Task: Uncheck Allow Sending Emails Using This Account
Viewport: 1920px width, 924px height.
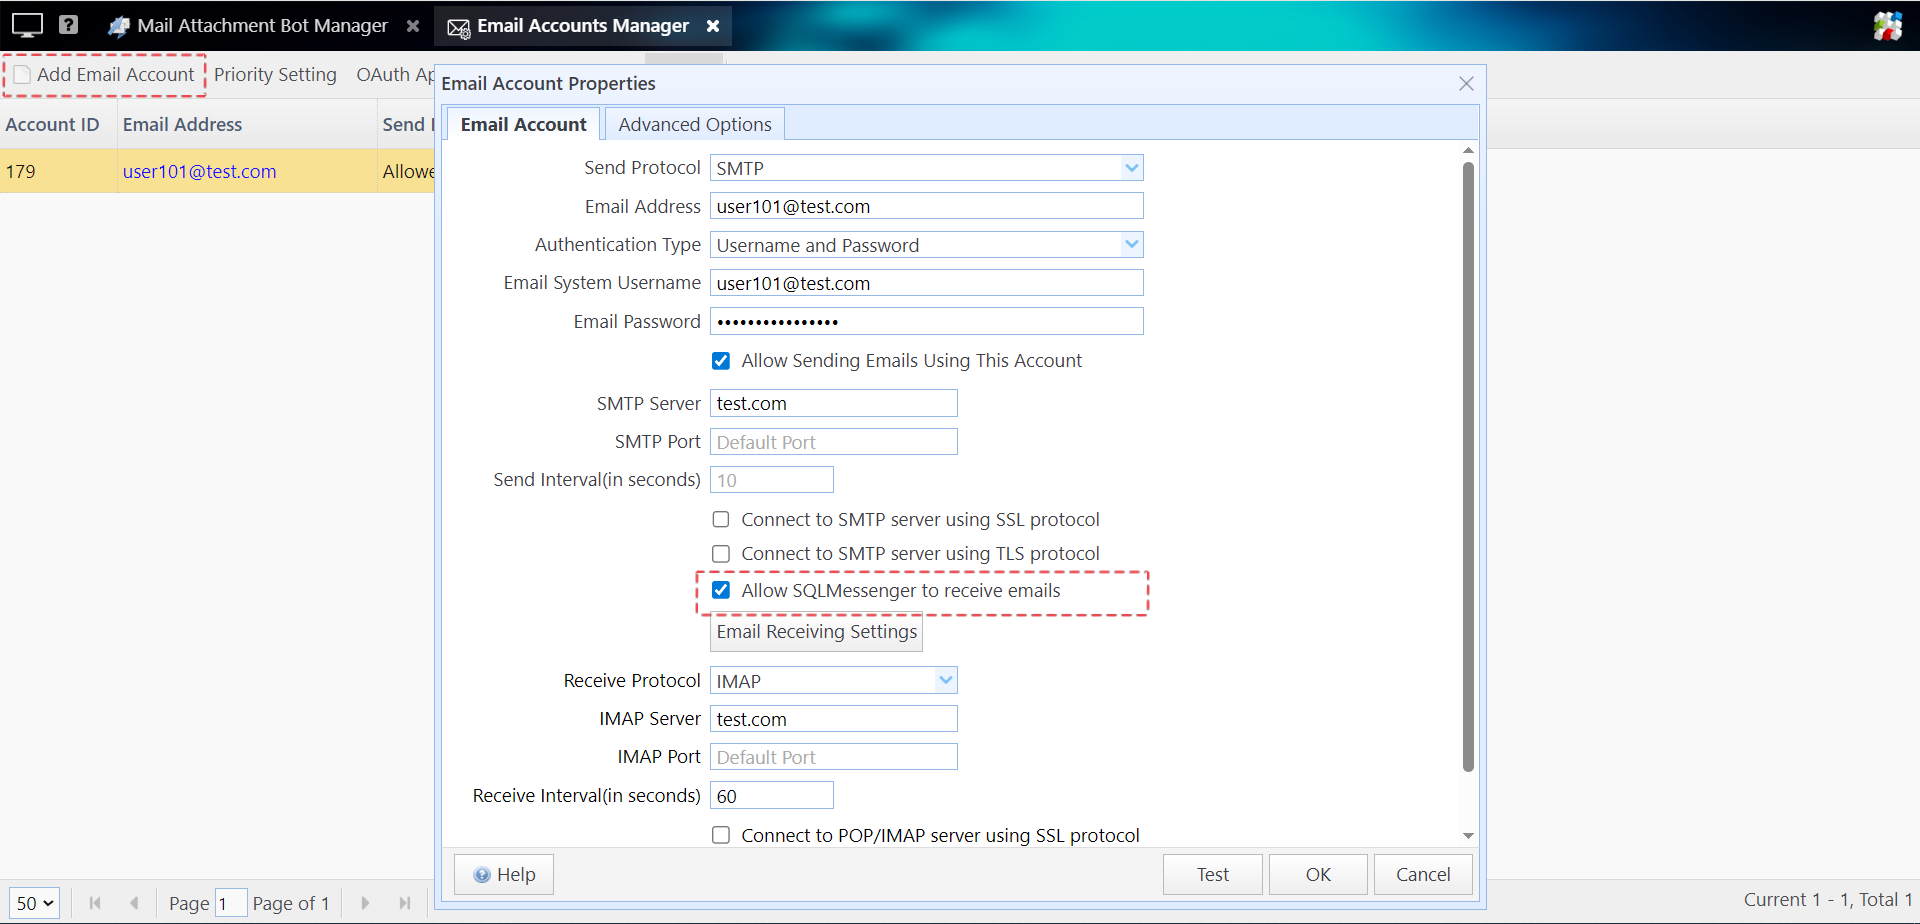Action: click(721, 361)
